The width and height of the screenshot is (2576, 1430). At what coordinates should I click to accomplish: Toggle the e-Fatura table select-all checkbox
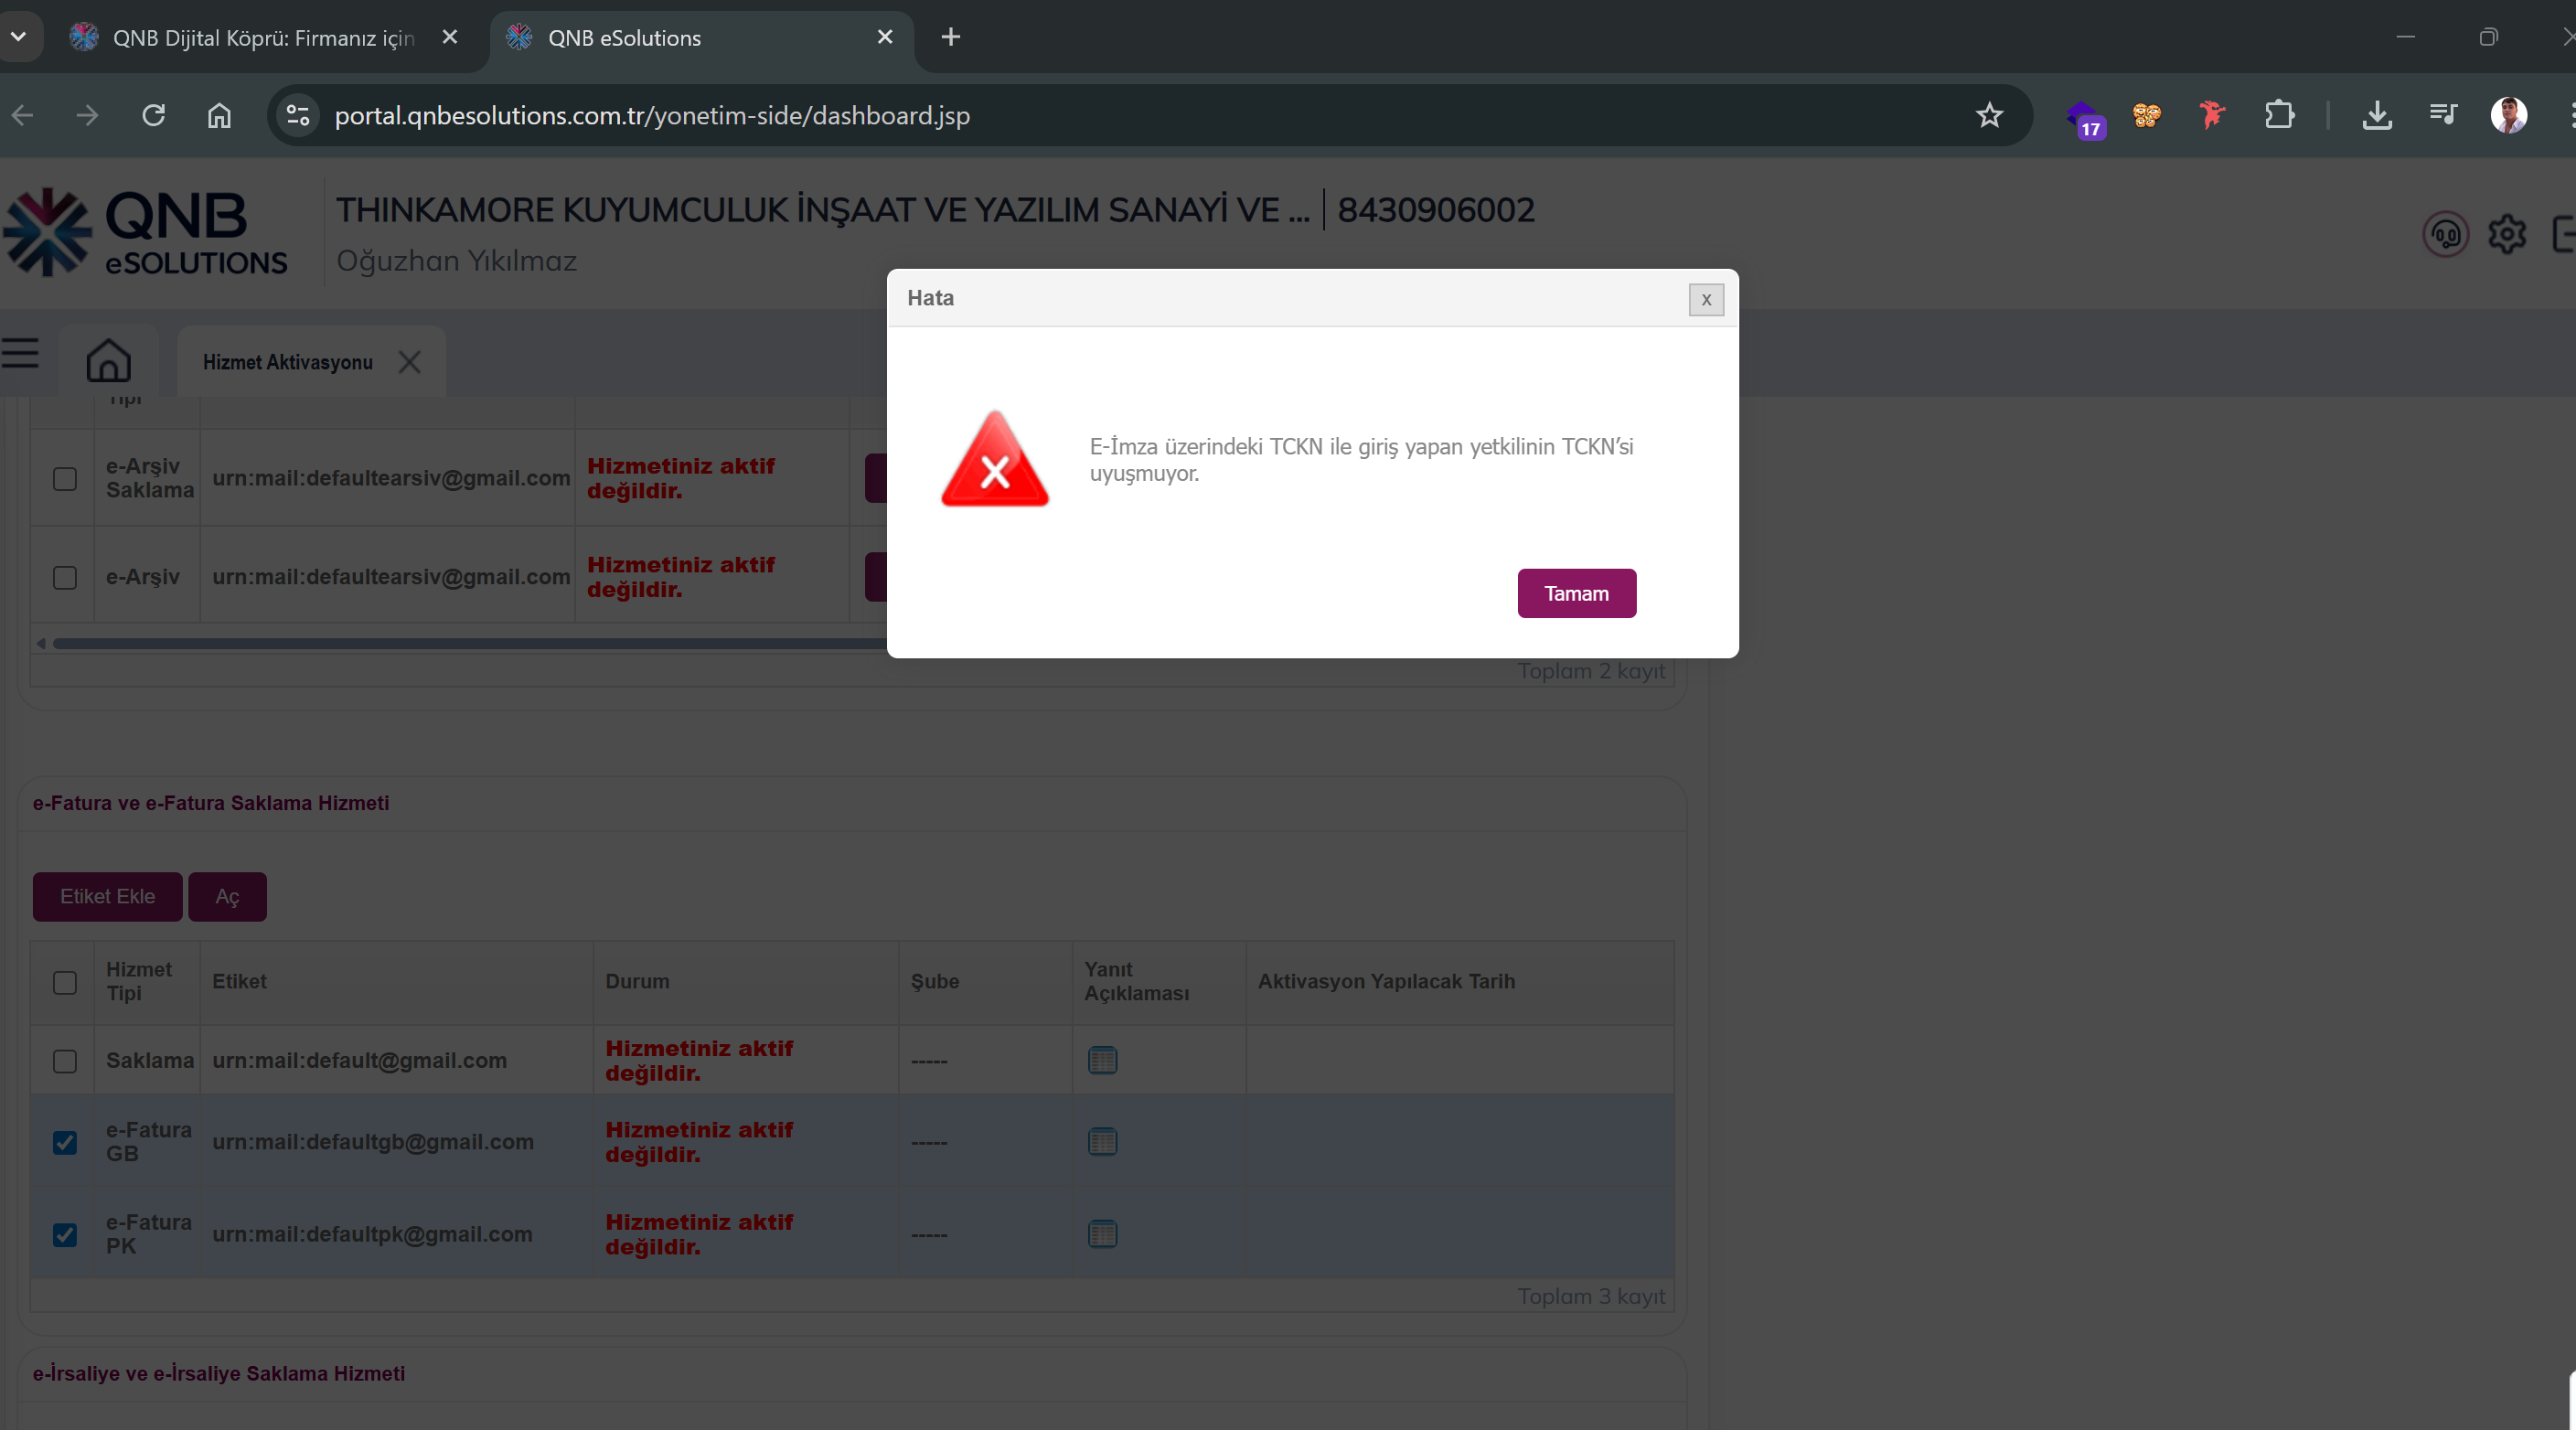point(65,983)
